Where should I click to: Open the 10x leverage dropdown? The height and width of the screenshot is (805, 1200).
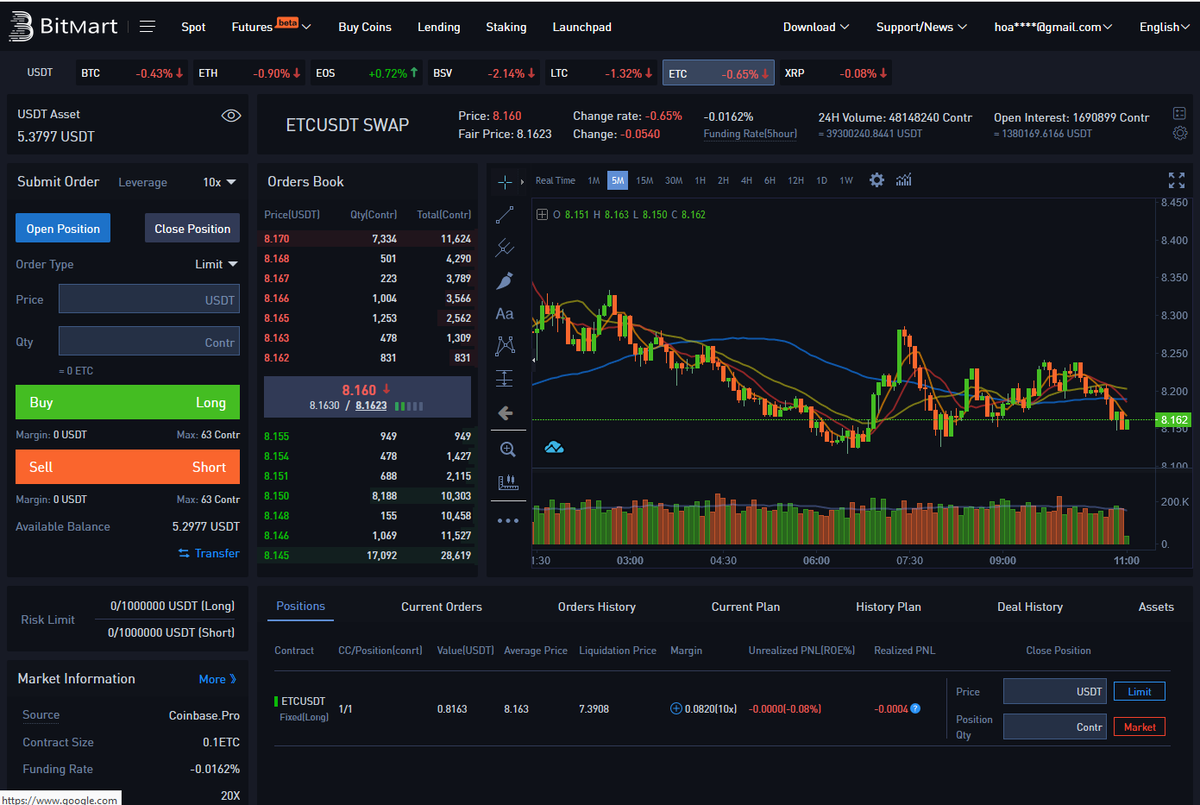click(x=219, y=182)
